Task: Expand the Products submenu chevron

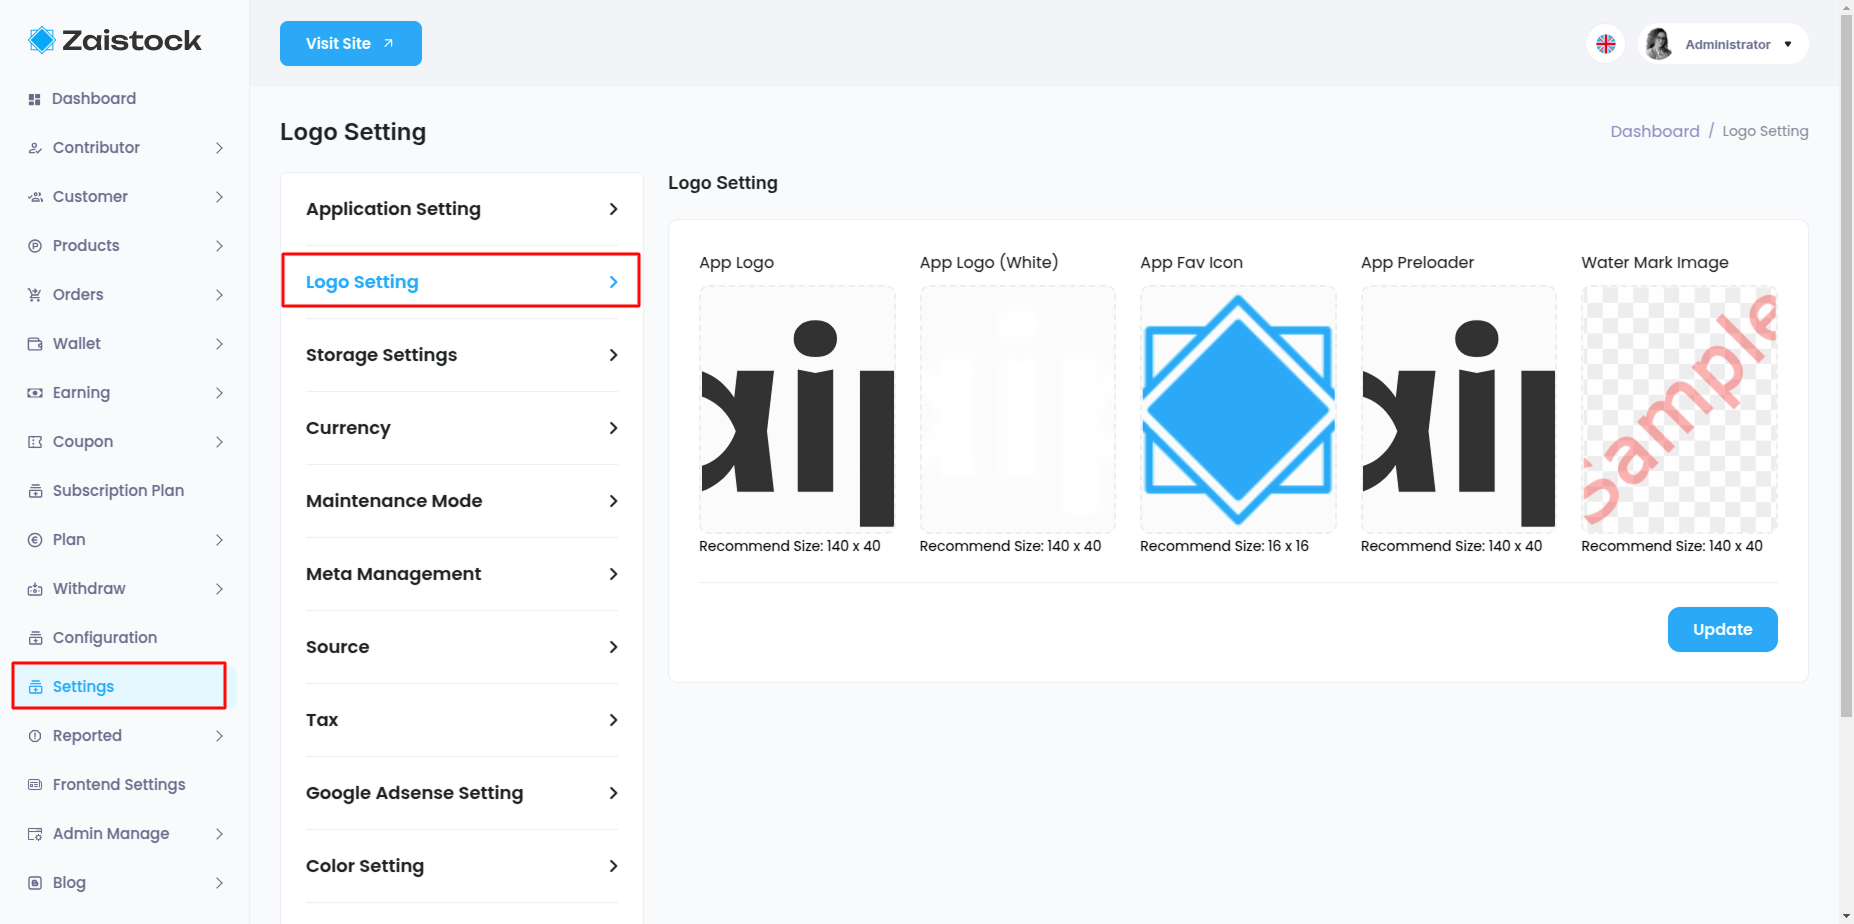Action: click(219, 246)
